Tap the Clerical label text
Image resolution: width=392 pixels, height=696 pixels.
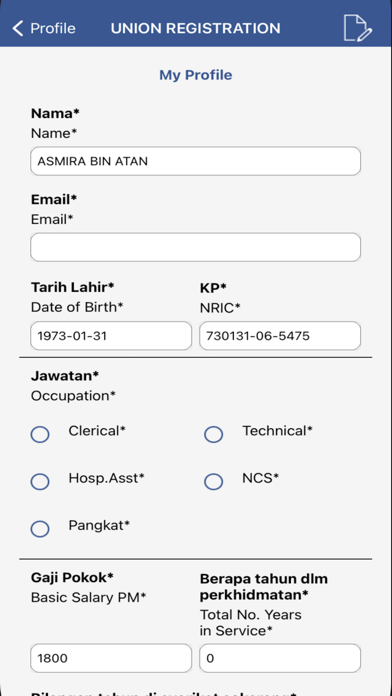point(97,431)
